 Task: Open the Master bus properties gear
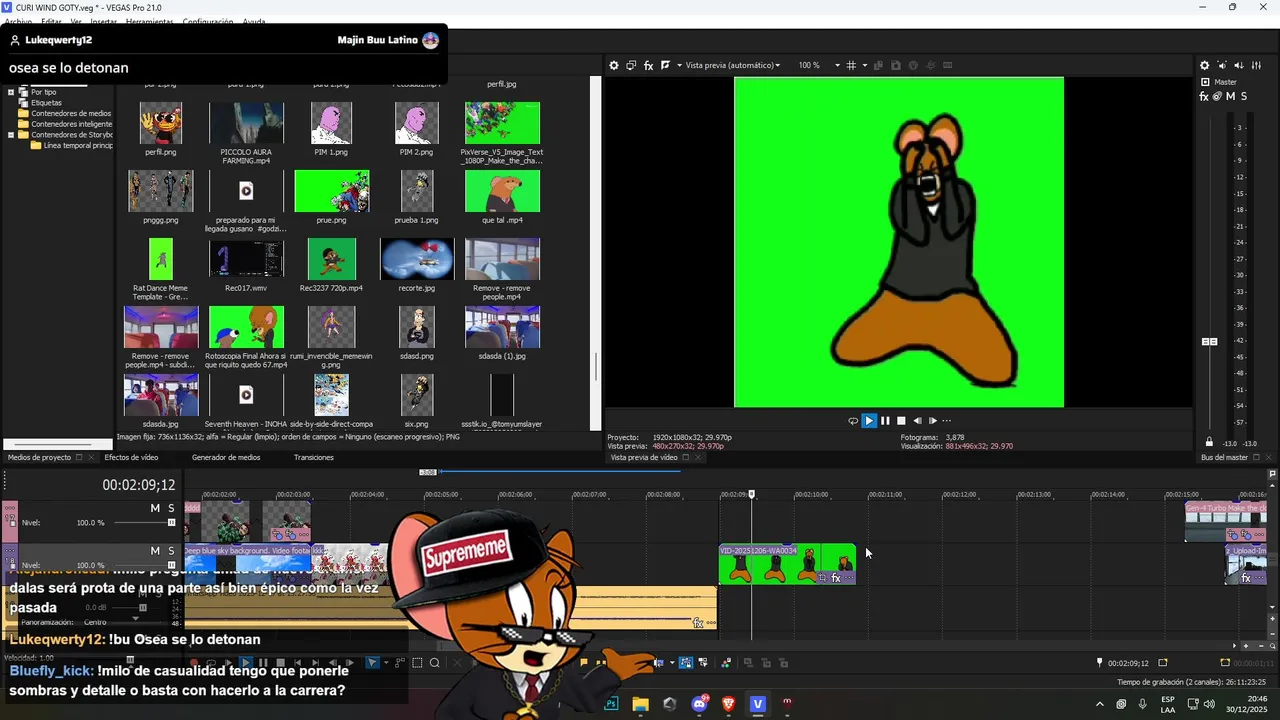pyautogui.click(x=1204, y=65)
